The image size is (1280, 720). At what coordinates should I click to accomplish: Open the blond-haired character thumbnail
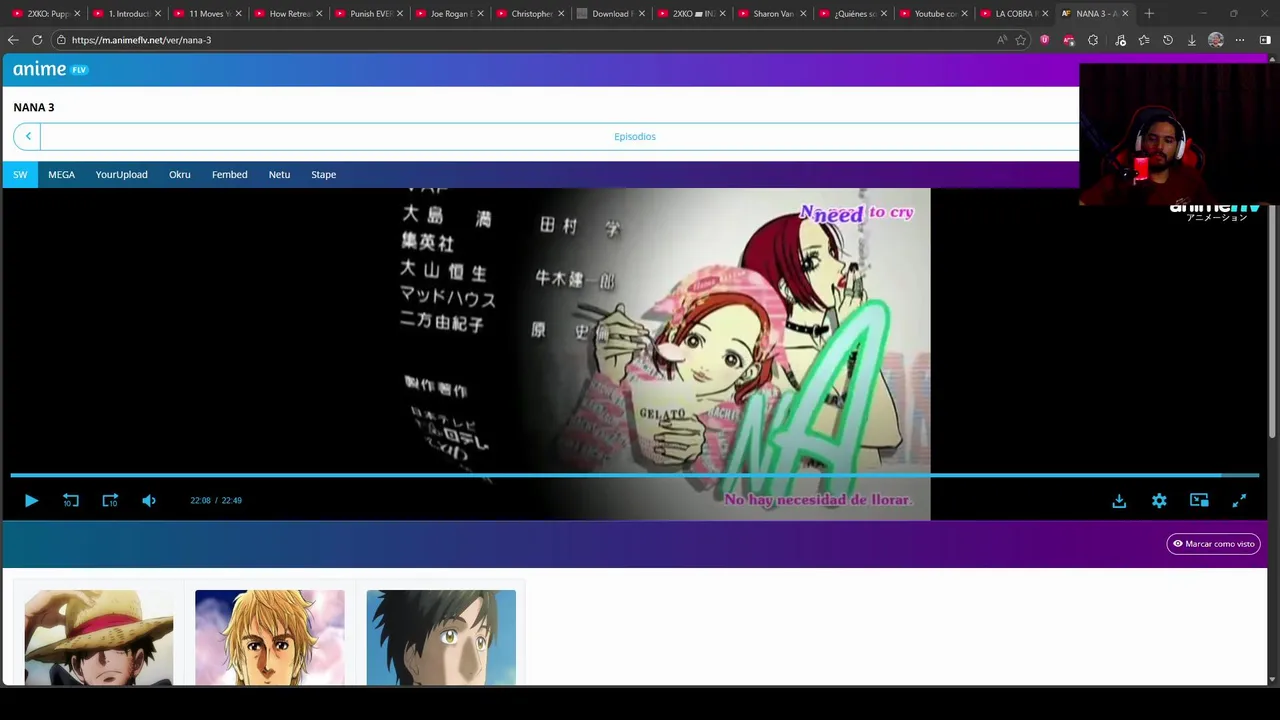270,637
